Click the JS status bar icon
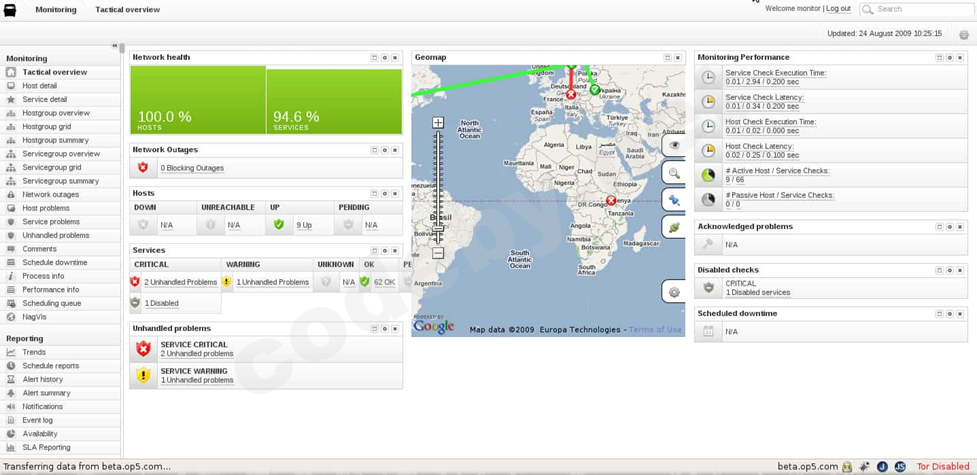977x475 pixels. (x=900, y=466)
